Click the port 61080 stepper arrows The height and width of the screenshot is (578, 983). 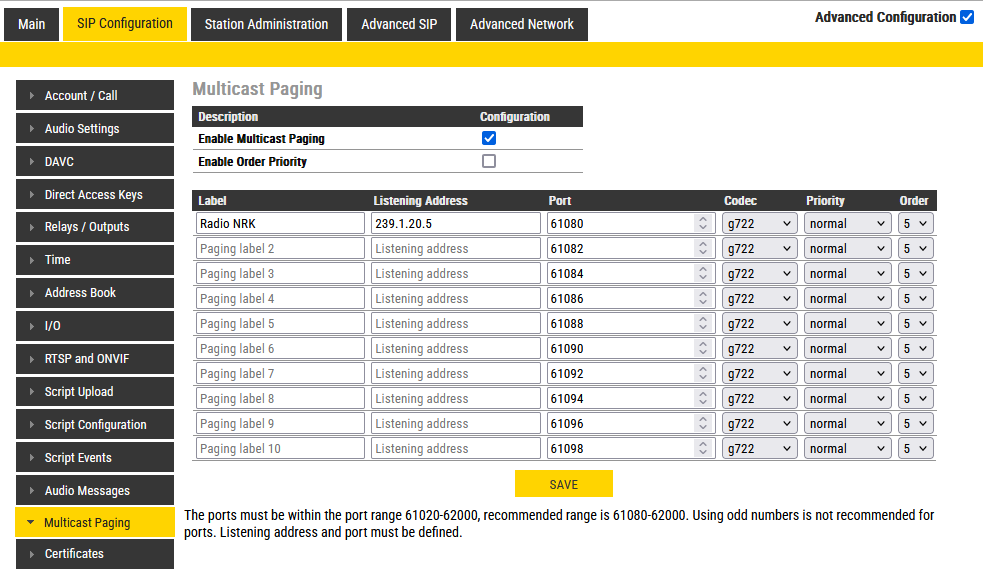coord(702,223)
